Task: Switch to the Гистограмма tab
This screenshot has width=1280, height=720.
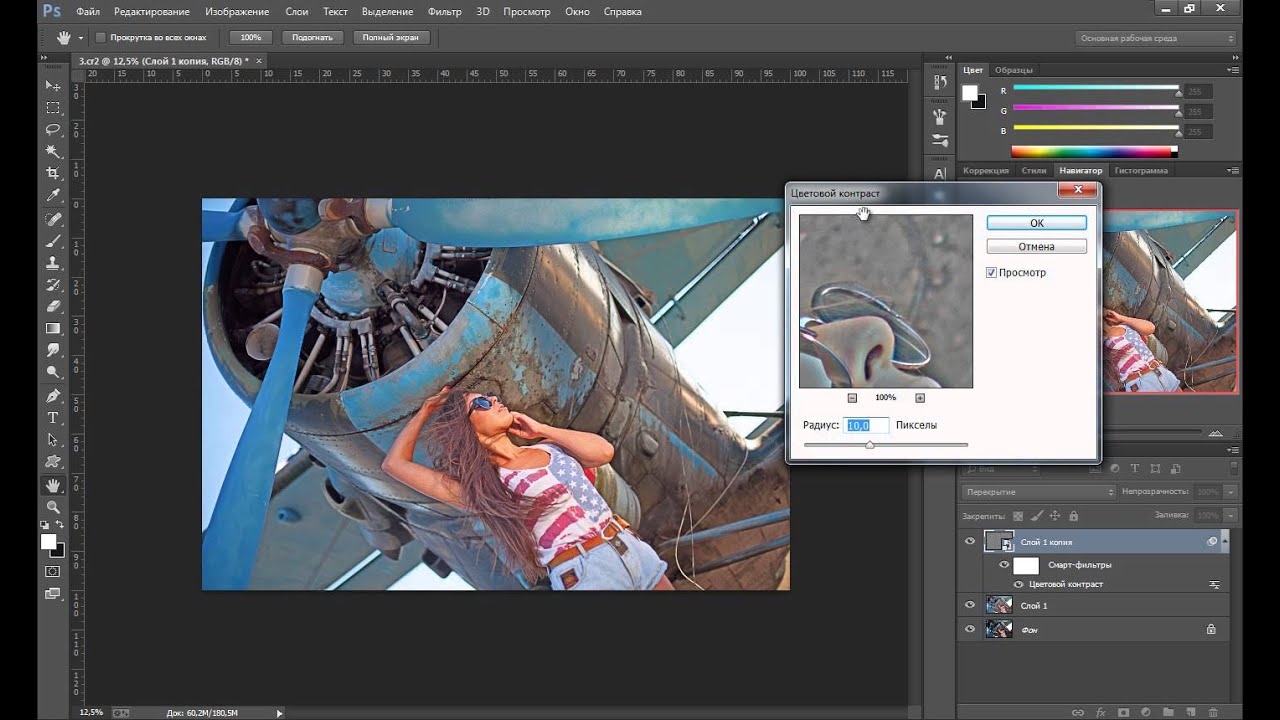Action: [x=1141, y=171]
